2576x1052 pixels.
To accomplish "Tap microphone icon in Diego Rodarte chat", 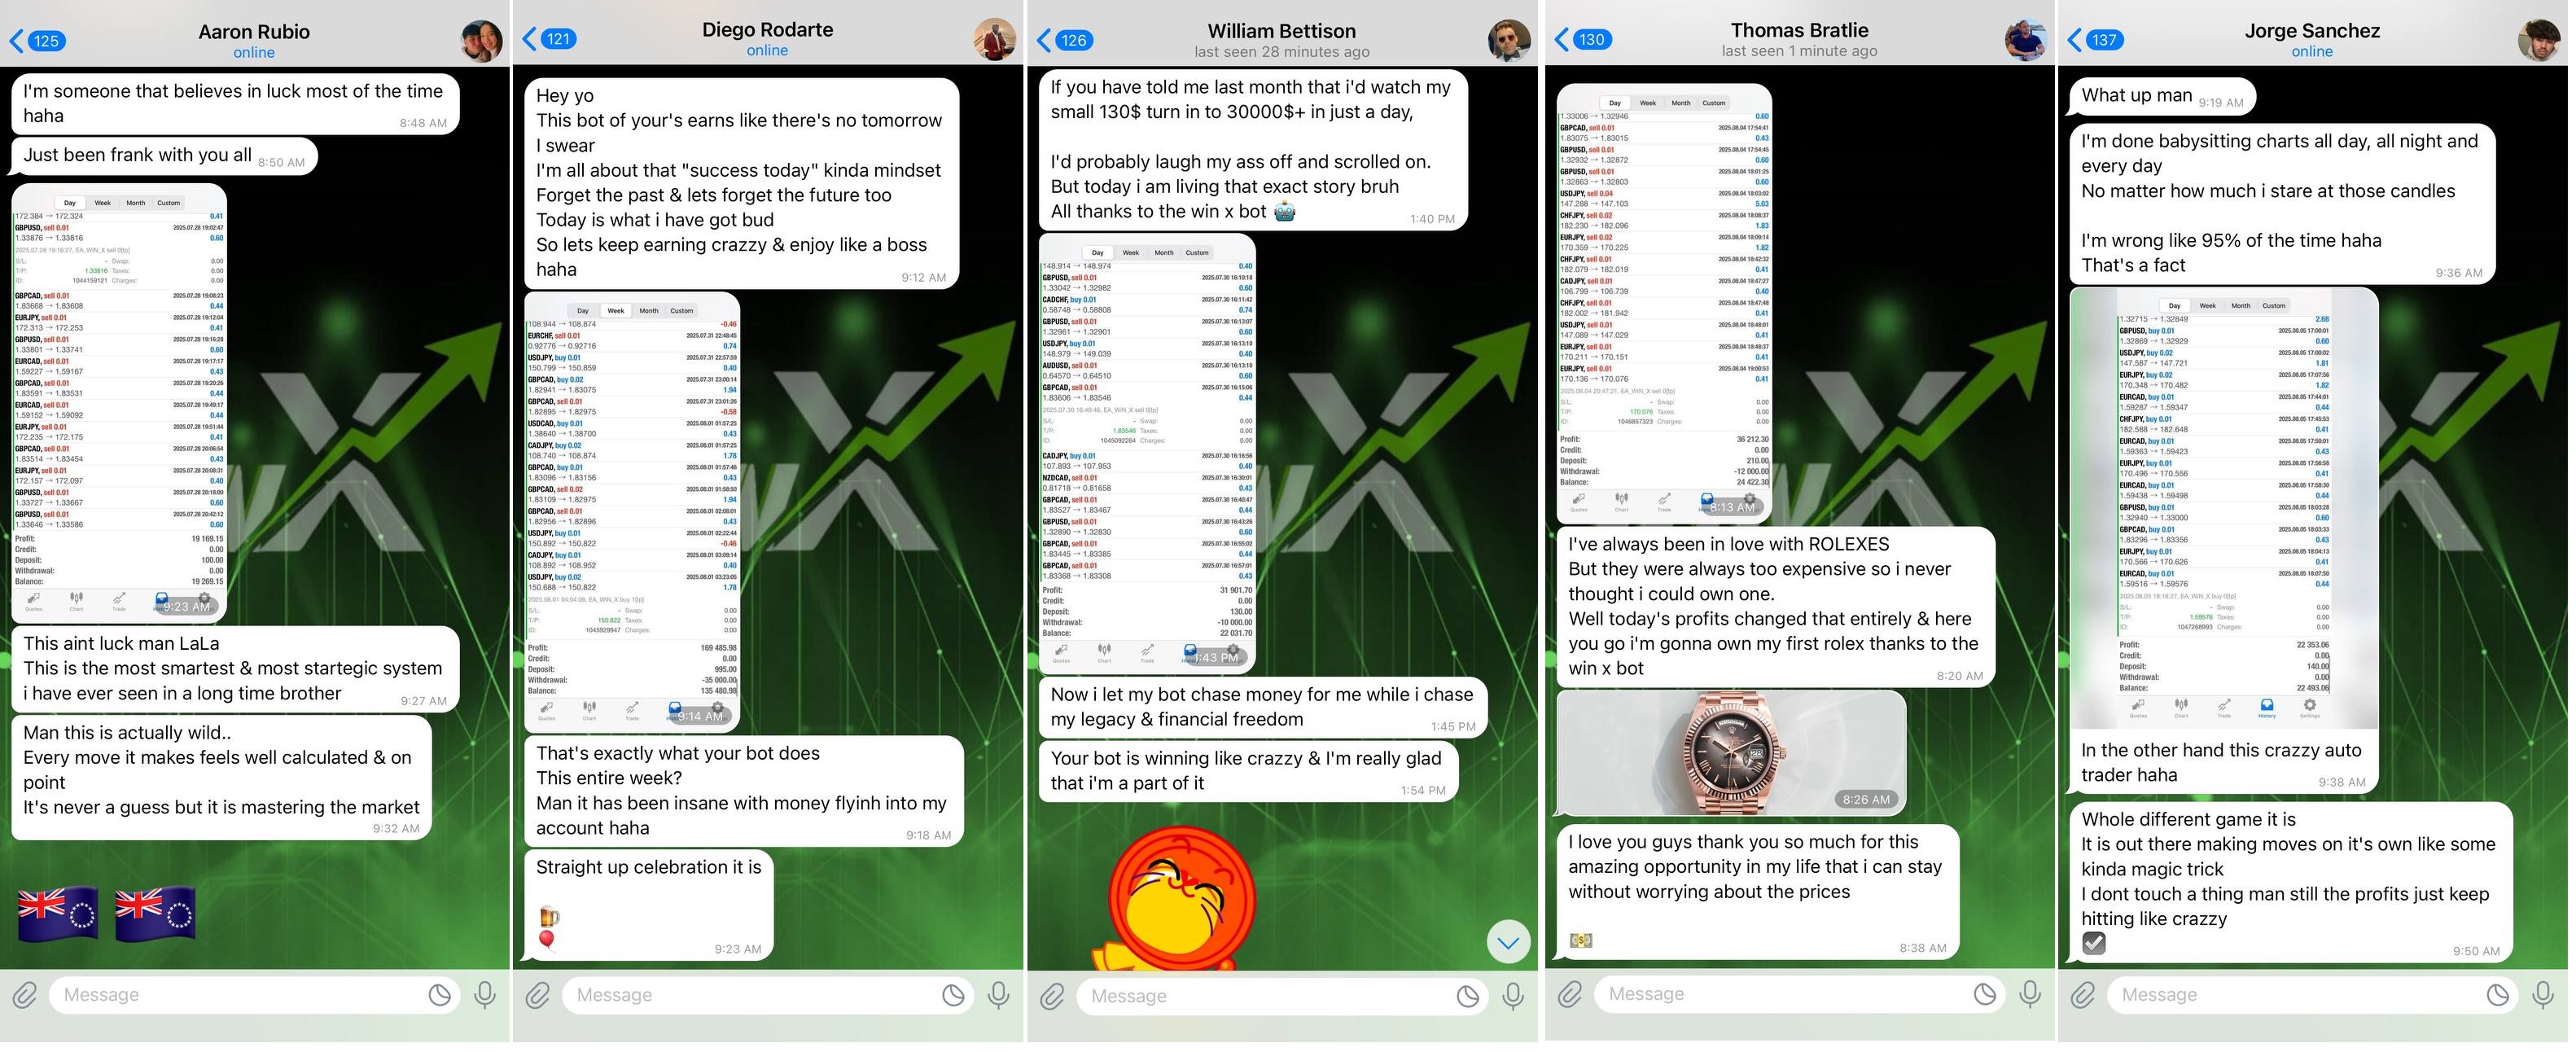I will [x=998, y=996].
